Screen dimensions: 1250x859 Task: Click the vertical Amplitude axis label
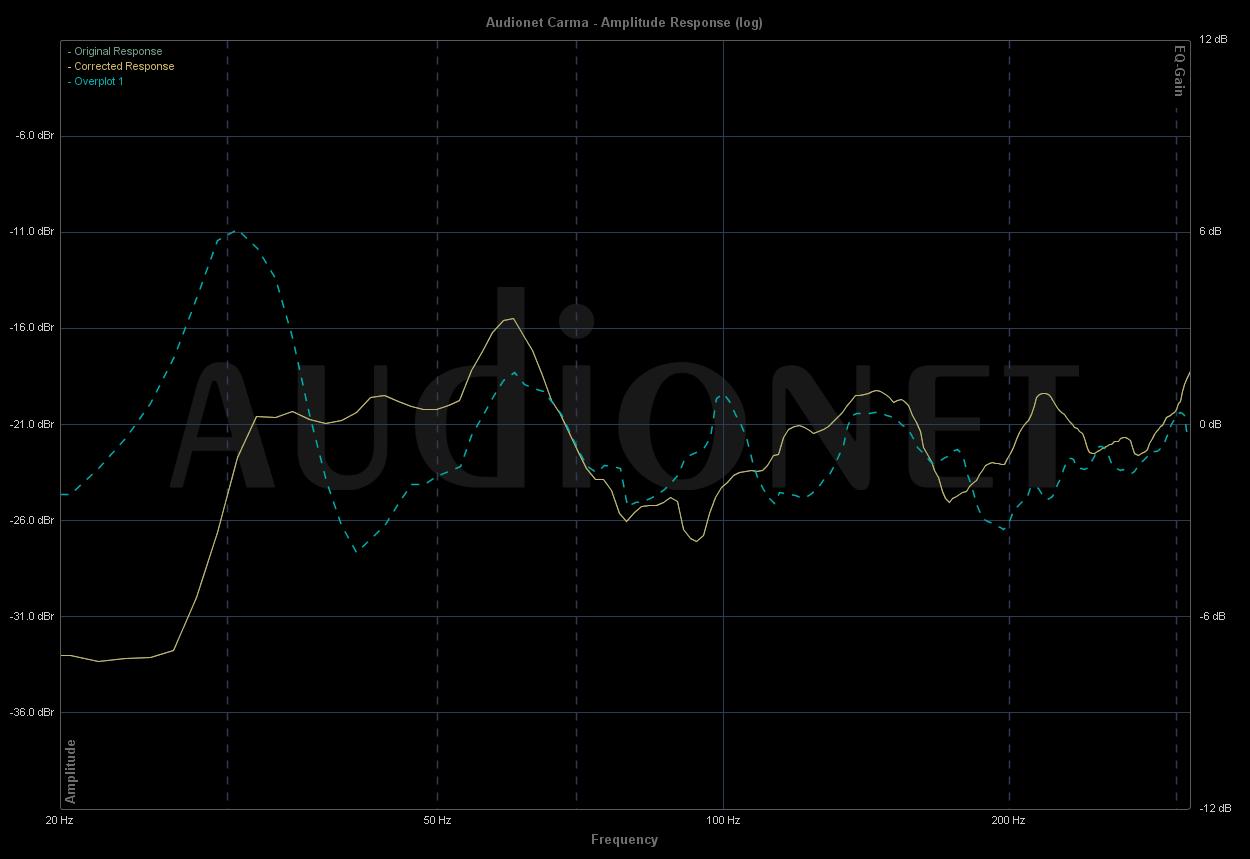click(x=71, y=771)
